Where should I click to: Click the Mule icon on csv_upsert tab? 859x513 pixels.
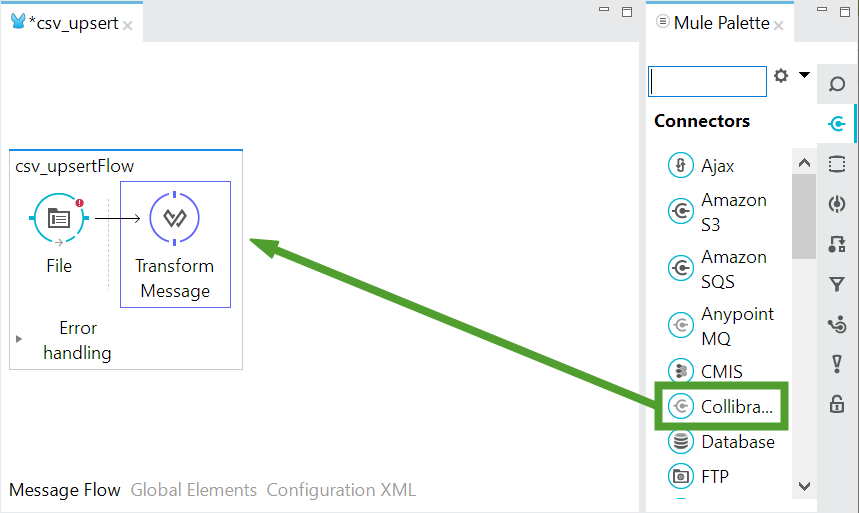point(18,21)
